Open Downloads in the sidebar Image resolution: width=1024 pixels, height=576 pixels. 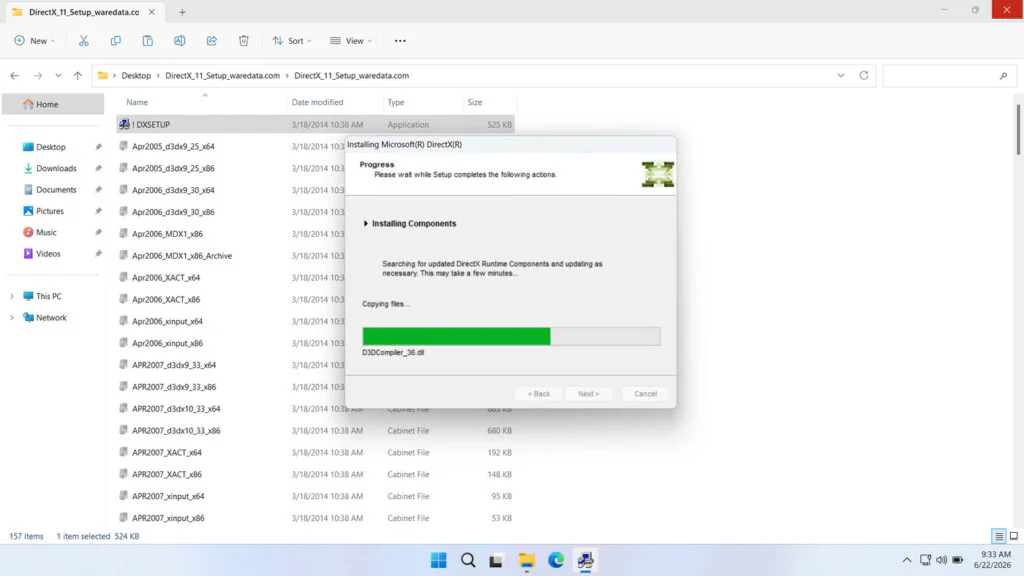56,168
